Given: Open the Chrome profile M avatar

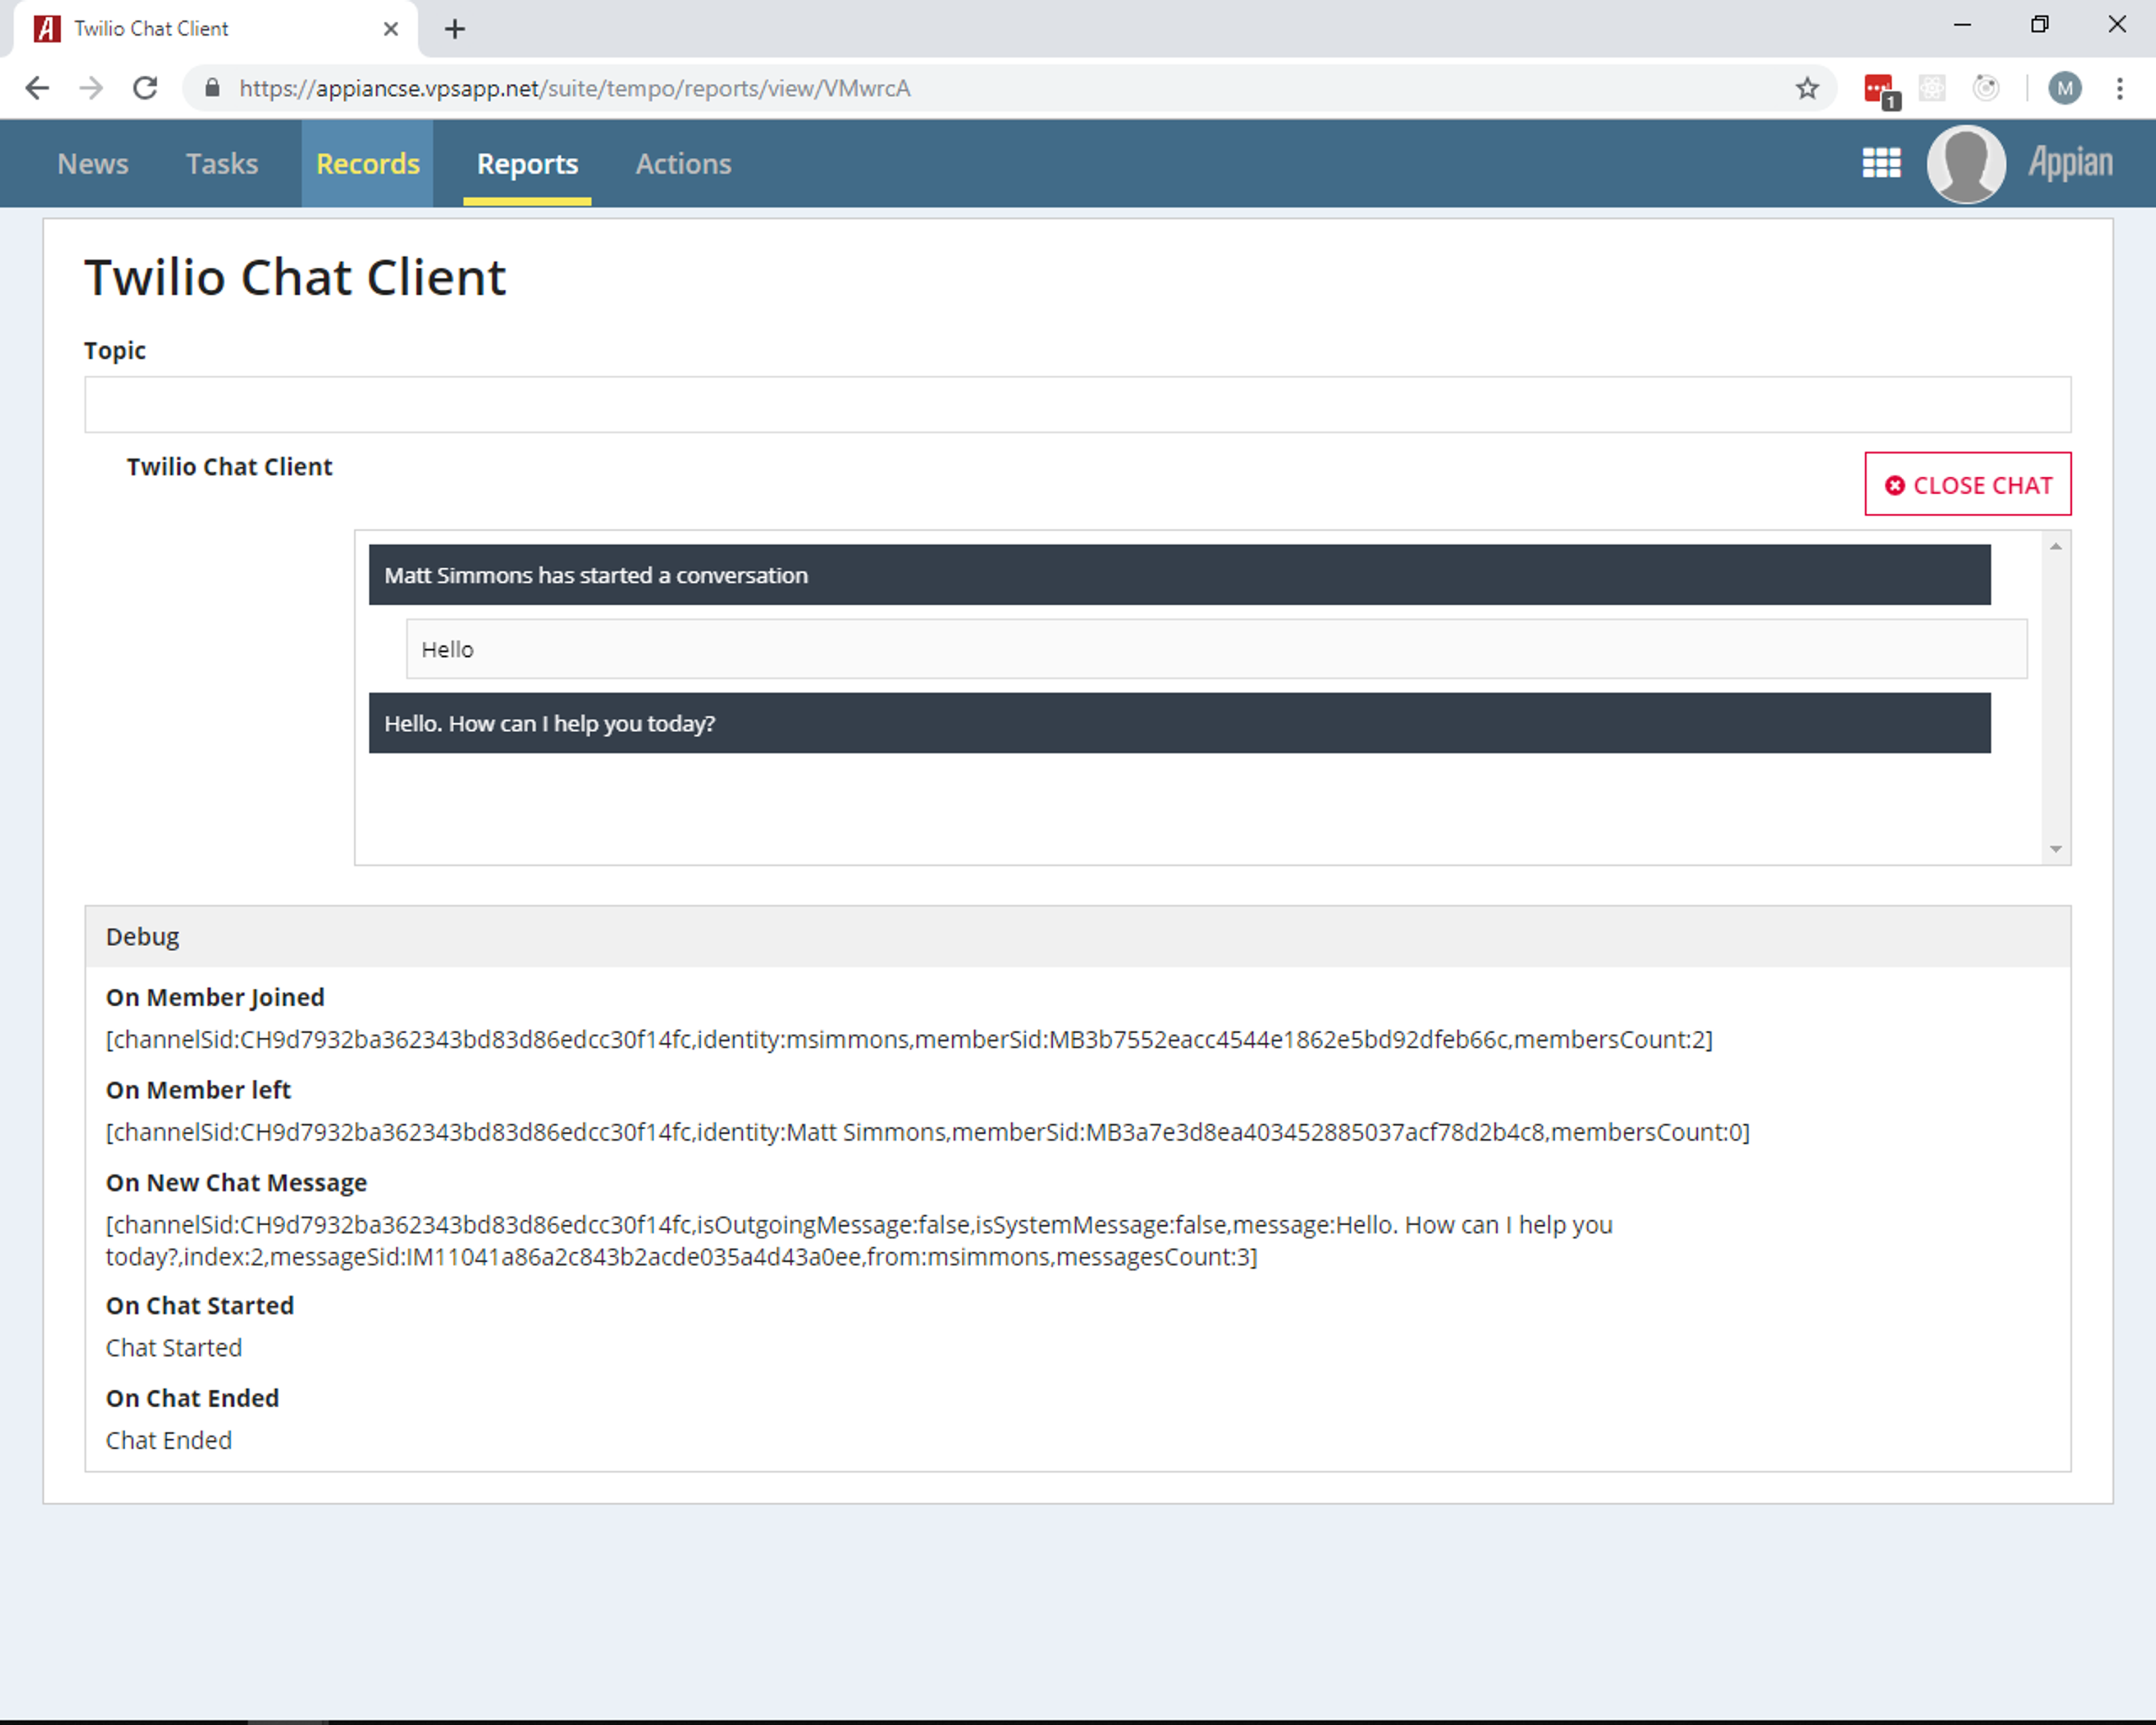Looking at the screenshot, I should point(2064,88).
